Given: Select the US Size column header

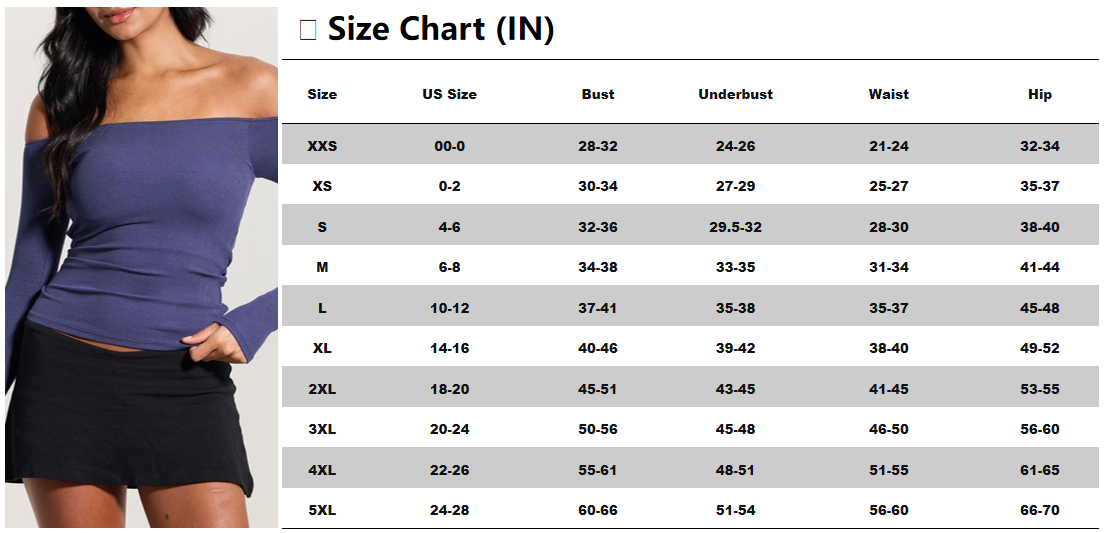Looking at the screenshot, I should tap(449, 94).
